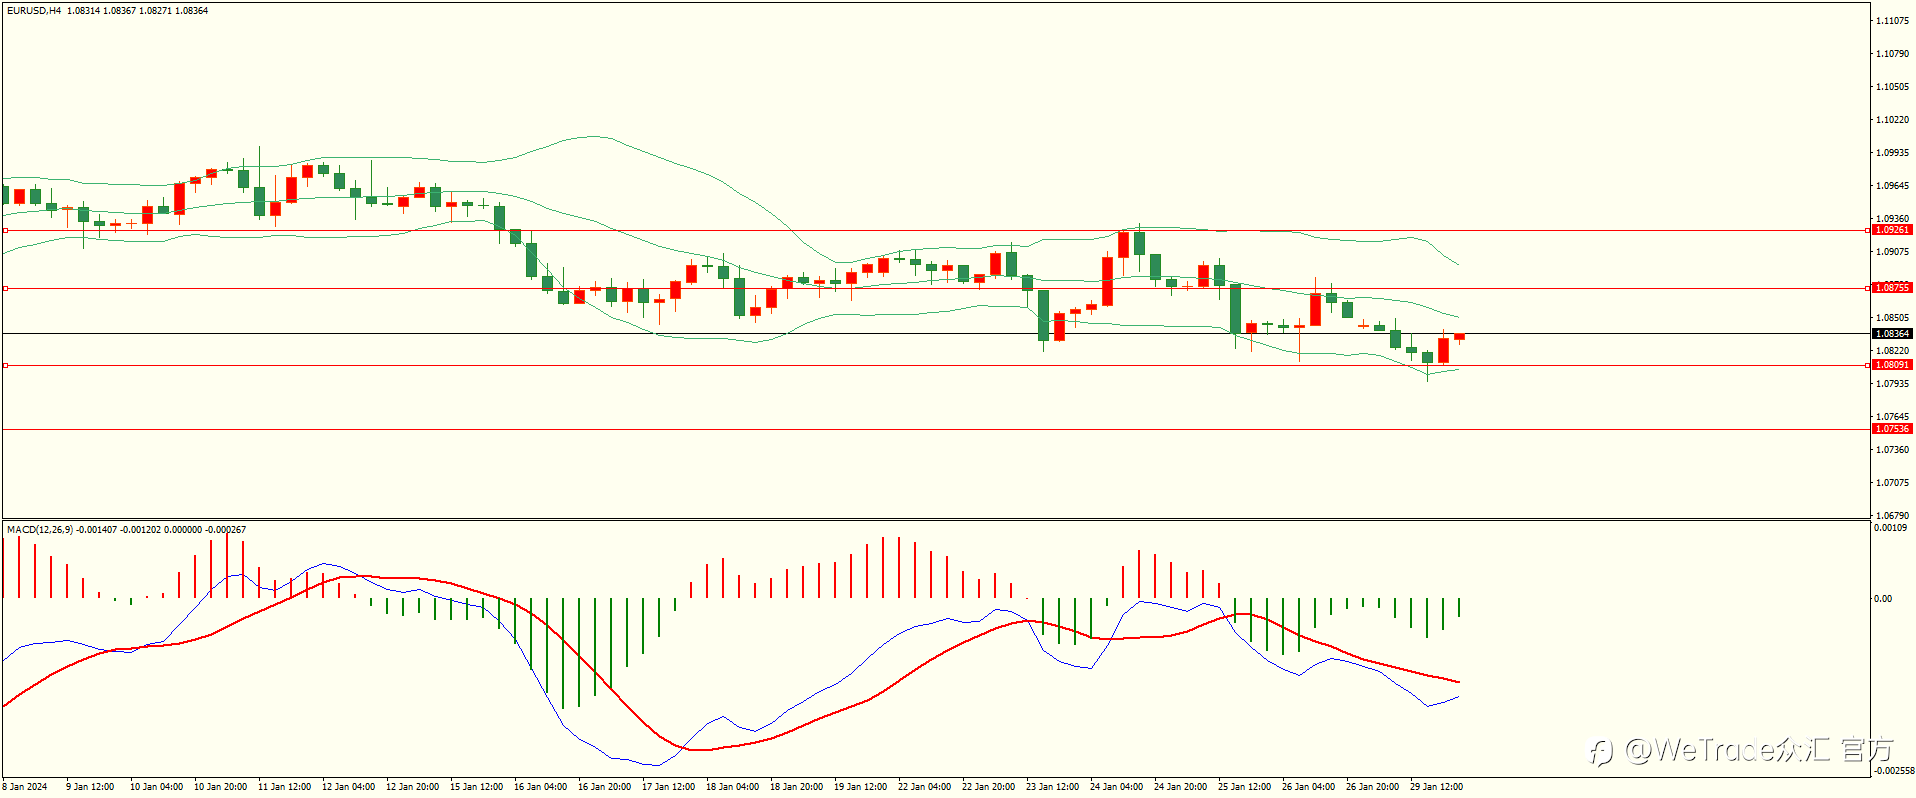This screenshot has height=798, width=1916.
Task: Click the -0.002558 MACD scale value
Action: [1894, 771]
